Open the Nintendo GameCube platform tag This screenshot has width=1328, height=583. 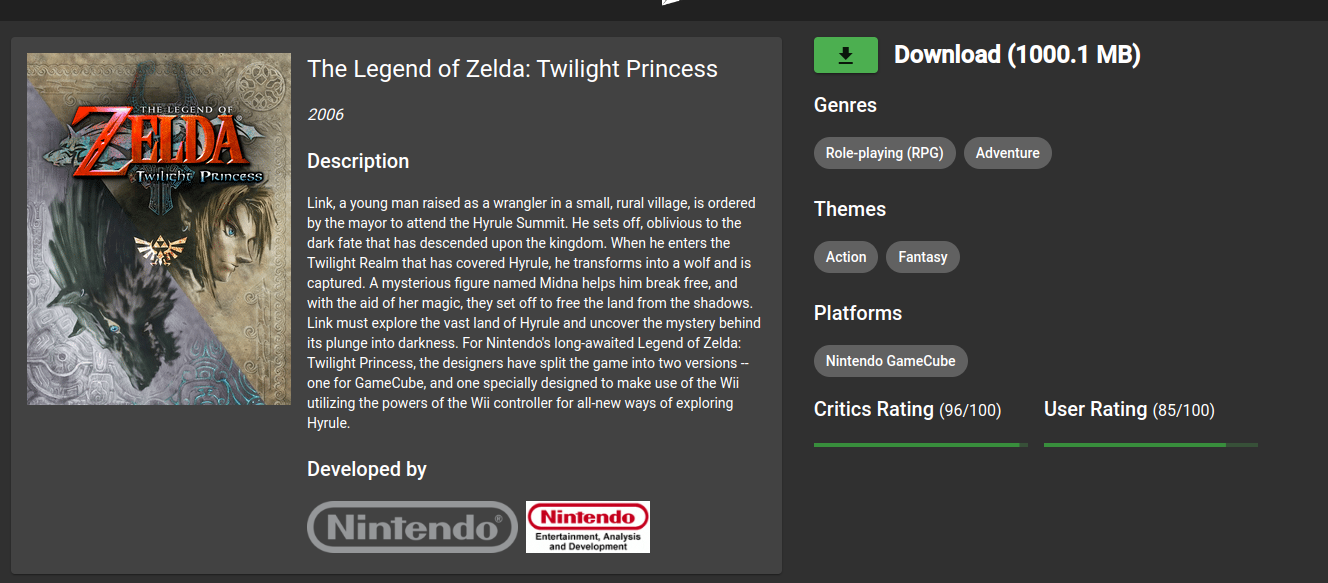coord(890,361)
